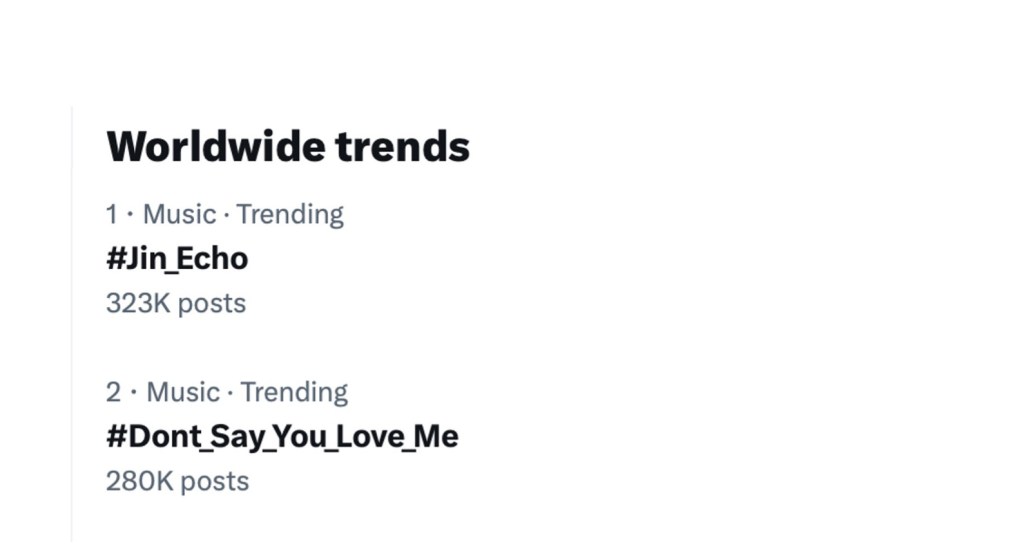Click Trending label above #Dont_Say_You_Love_Me
This screenshot has width=1024, height=556.
coord(294,392)
